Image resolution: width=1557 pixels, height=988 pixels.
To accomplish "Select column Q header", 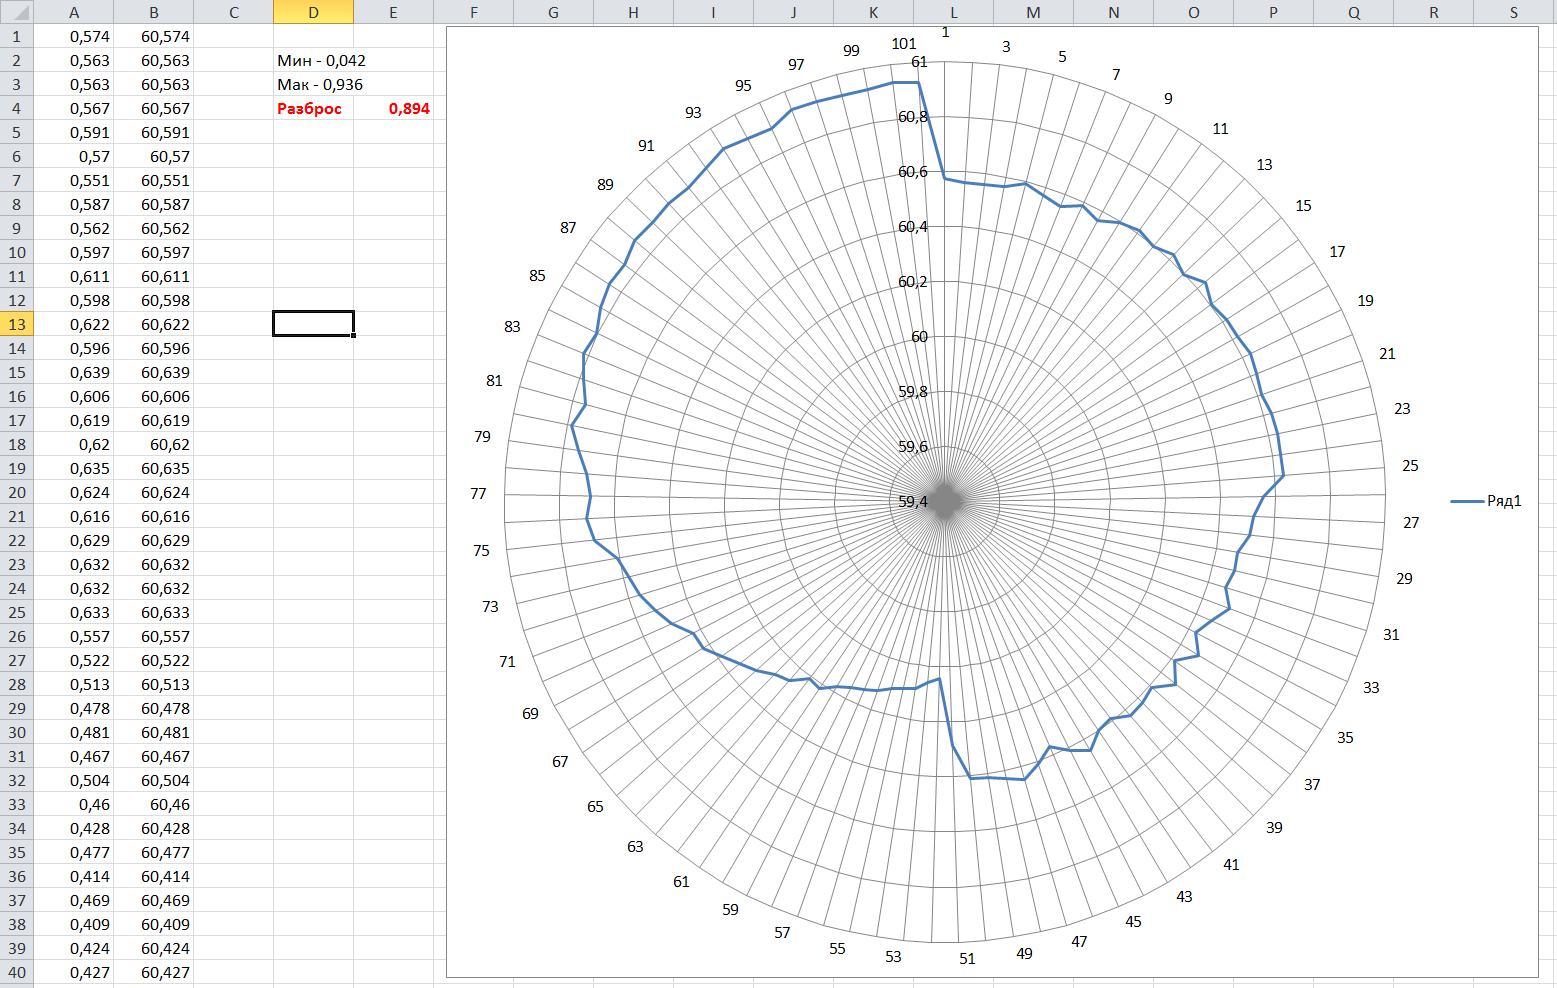I will (1354, 12).
